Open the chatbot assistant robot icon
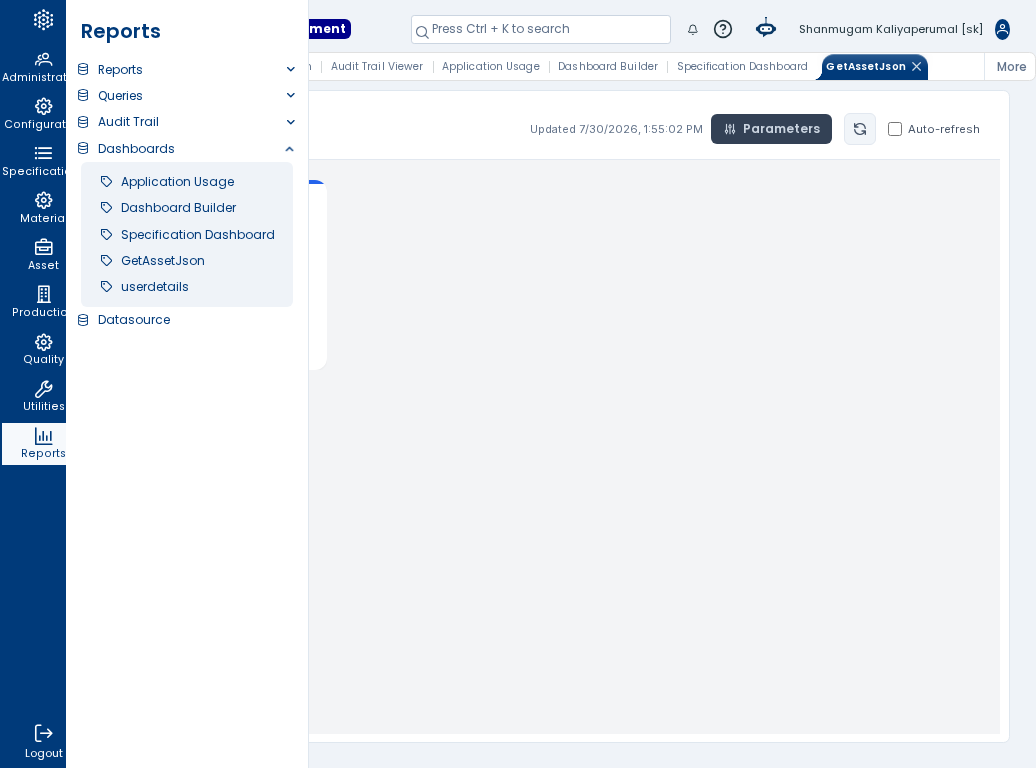 (766, 28)
